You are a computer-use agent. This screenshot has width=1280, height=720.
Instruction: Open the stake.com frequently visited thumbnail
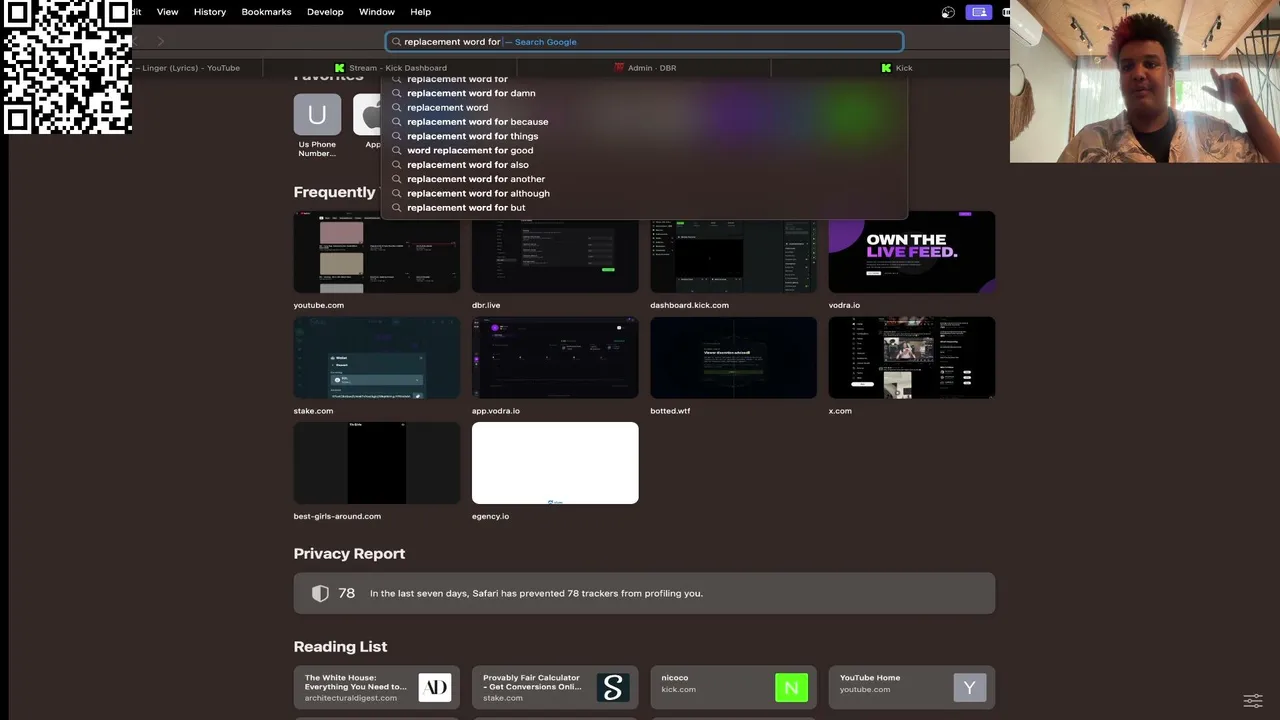point(377,358)
